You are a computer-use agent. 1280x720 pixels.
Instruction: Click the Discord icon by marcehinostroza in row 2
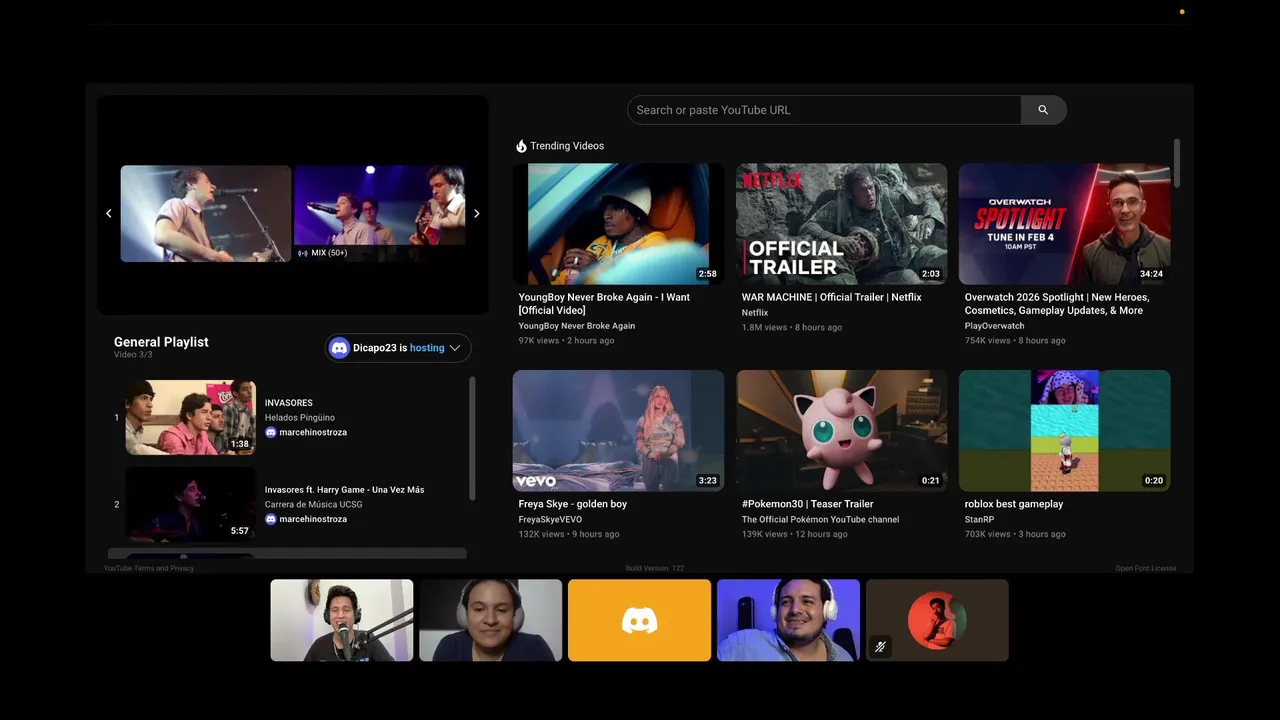[x=270, y=519]
